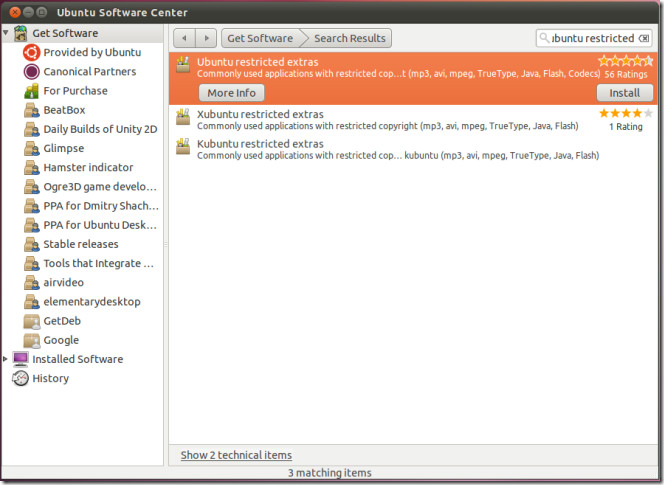
Task: Select the Xubuntu restricted extras result row
Action: (x=413, y=120)
